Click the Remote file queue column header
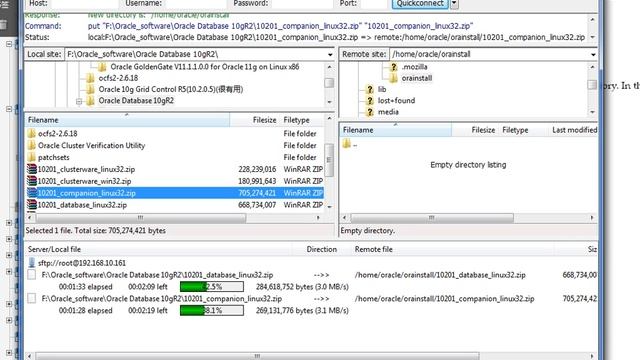 (x=452, y=249)
